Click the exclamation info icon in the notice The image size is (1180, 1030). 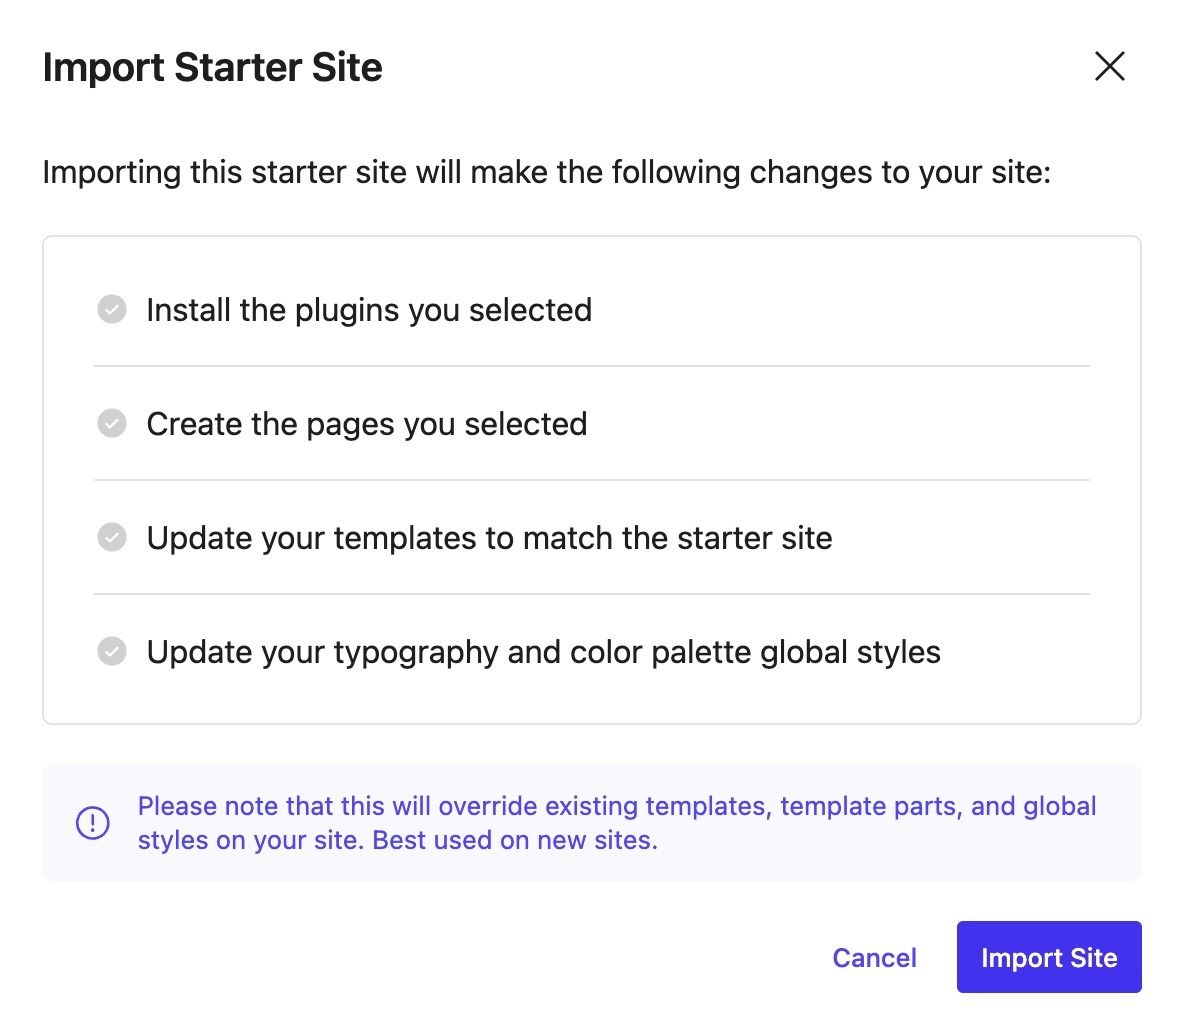pyautogui.click(x=93, y=823)
